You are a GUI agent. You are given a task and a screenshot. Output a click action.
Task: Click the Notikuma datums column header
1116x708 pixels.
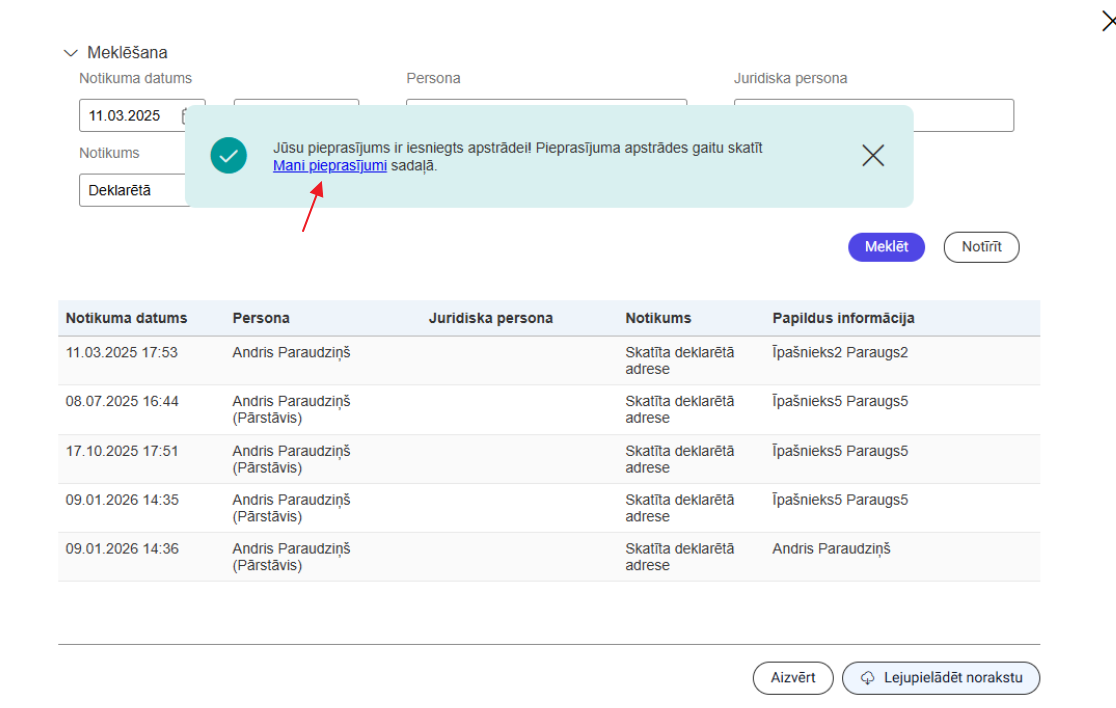point(124,317)
